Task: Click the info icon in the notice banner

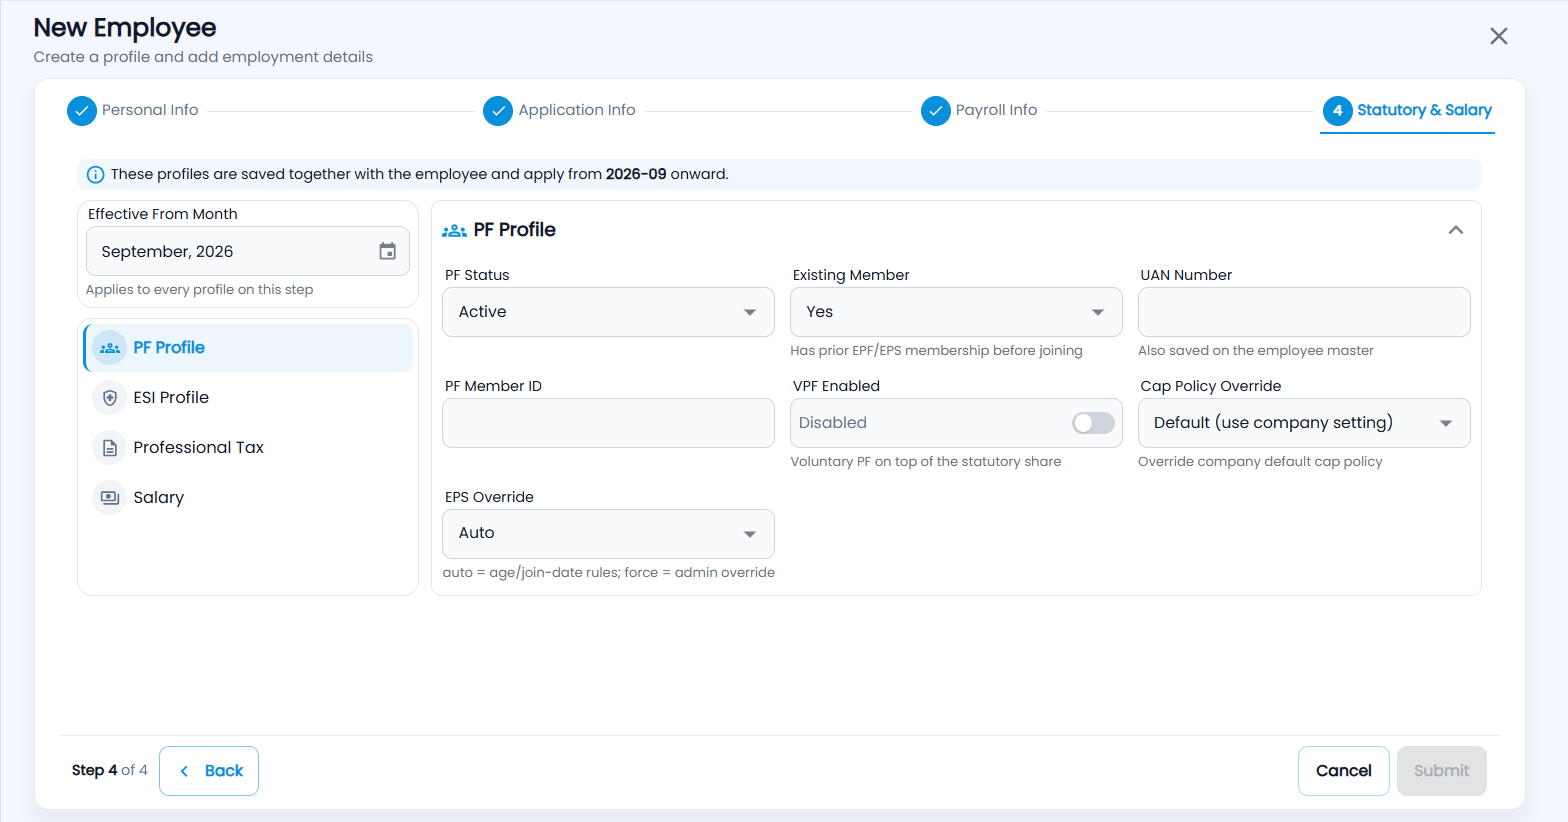Action: pos(95,175)
